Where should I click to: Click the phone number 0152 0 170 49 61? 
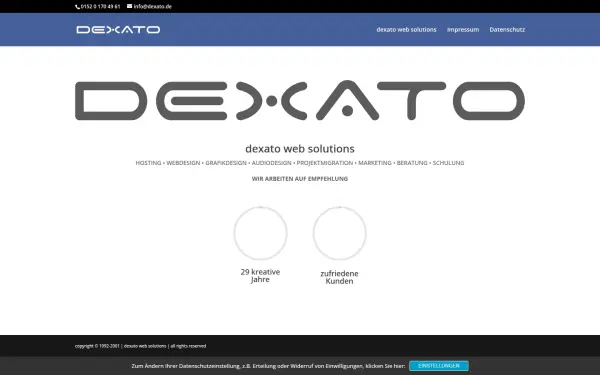100,7
